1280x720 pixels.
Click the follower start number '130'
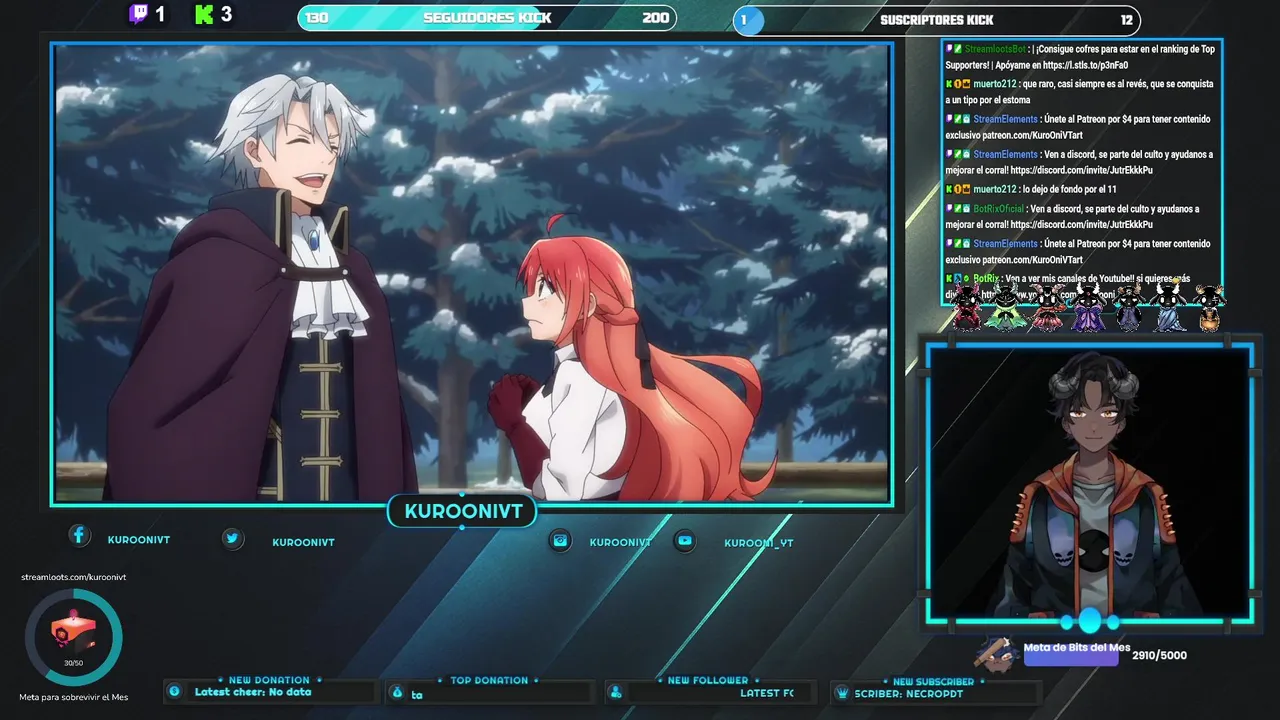[317, 18]
